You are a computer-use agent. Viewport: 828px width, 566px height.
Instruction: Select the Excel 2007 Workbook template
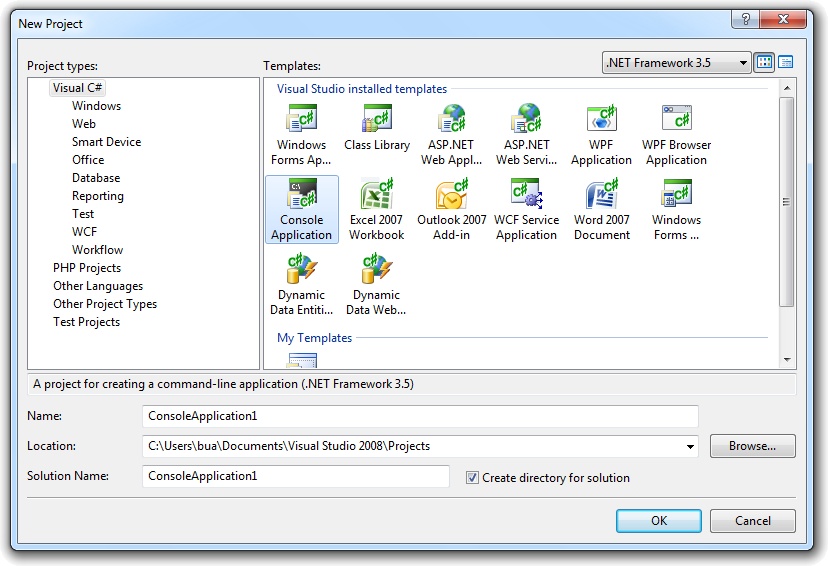tap(377, 210)
